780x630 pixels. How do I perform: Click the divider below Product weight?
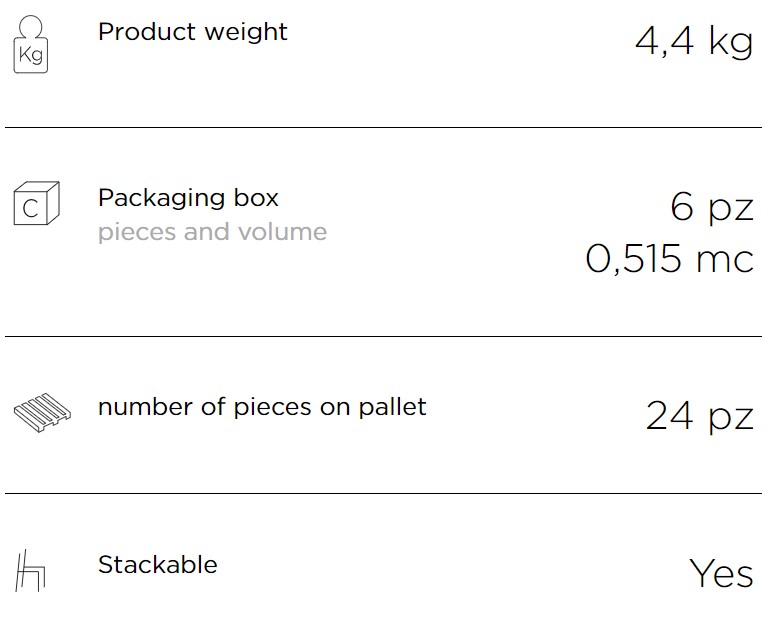384,127
